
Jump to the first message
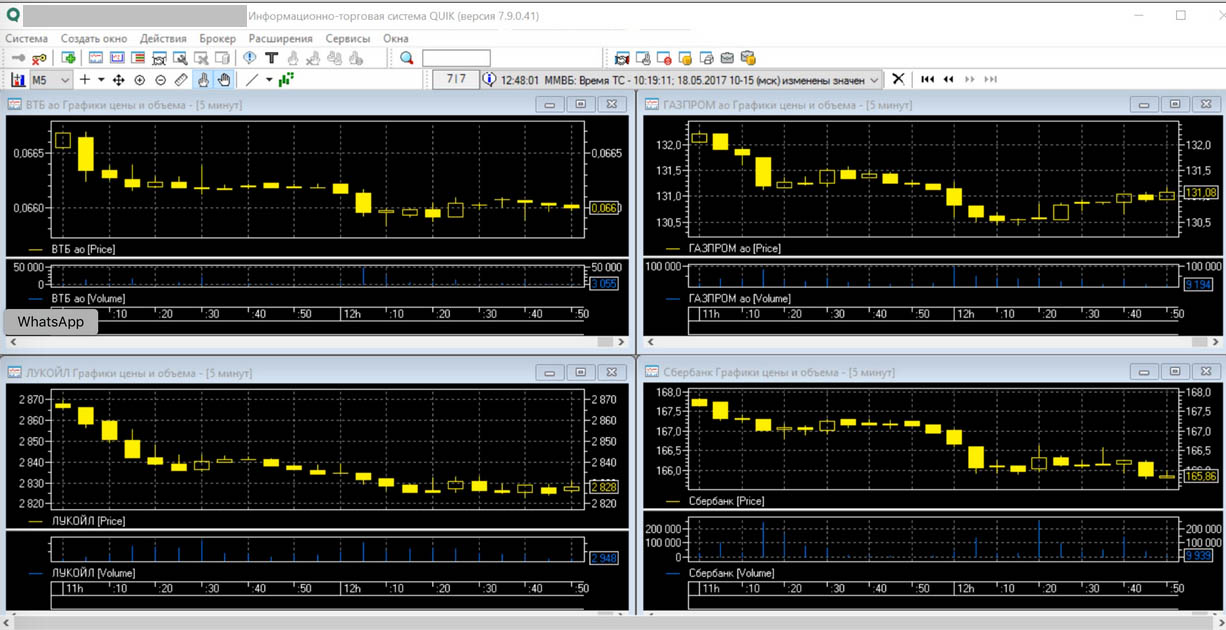tap(928, 79)
